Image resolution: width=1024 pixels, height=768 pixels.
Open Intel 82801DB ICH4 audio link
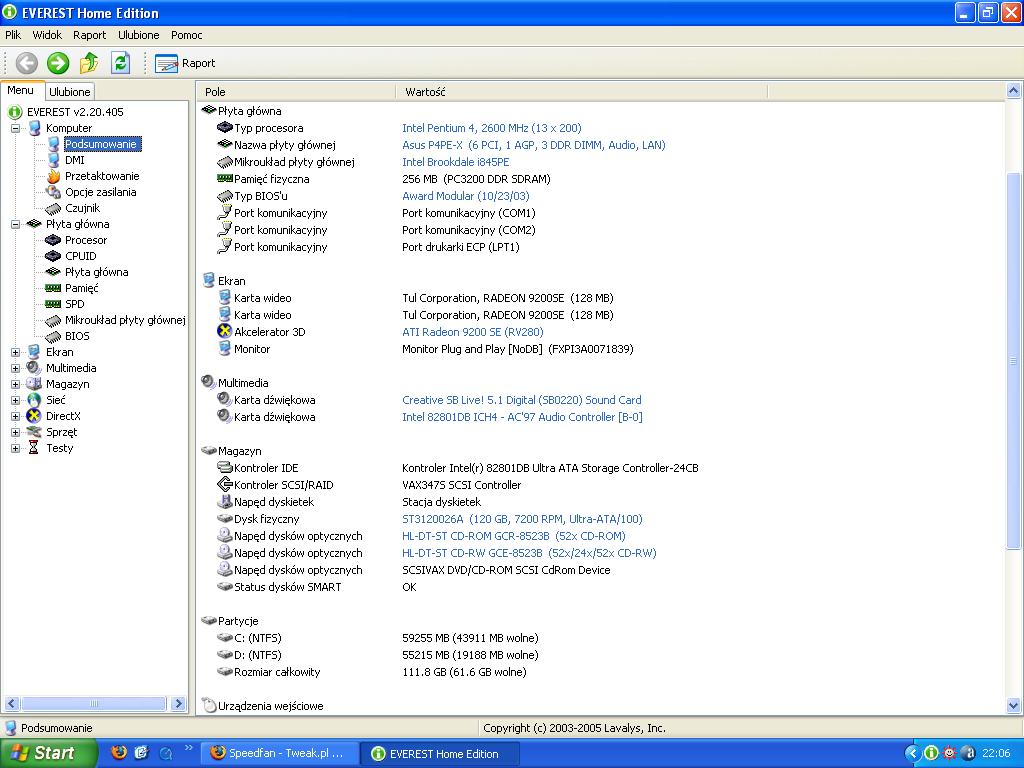pyautogui.click(x=522, y=417)
